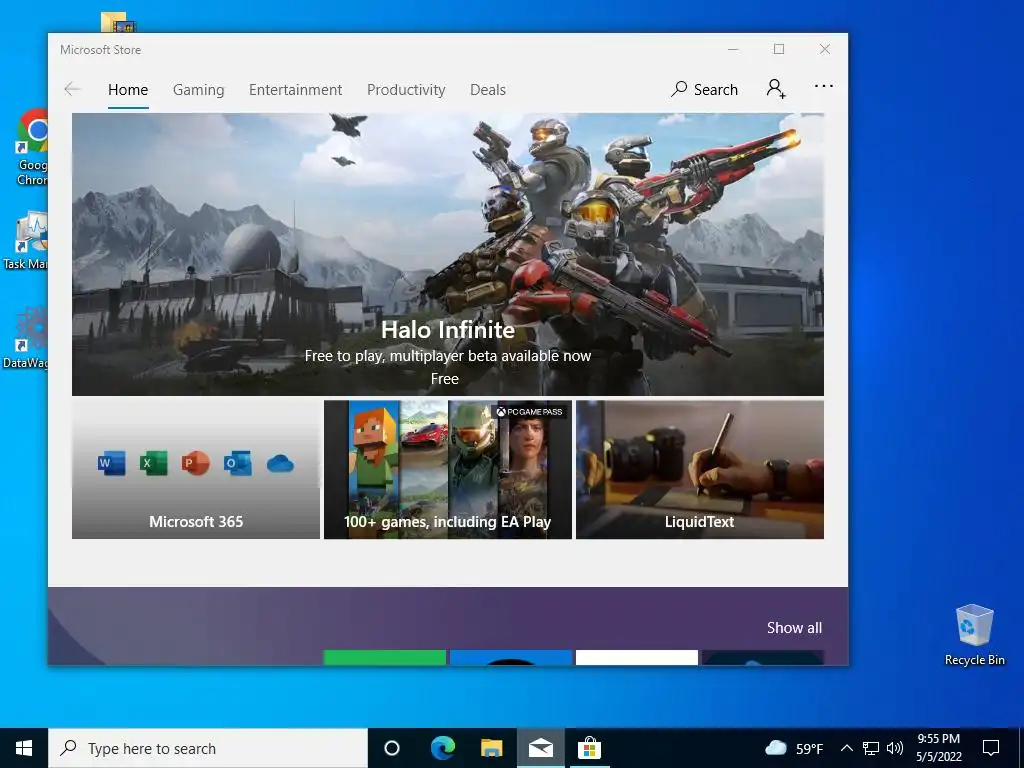Click the Outlook icon in Microsoft 365 tile
The image size is (1024, 768).
(x=238, y=463)
